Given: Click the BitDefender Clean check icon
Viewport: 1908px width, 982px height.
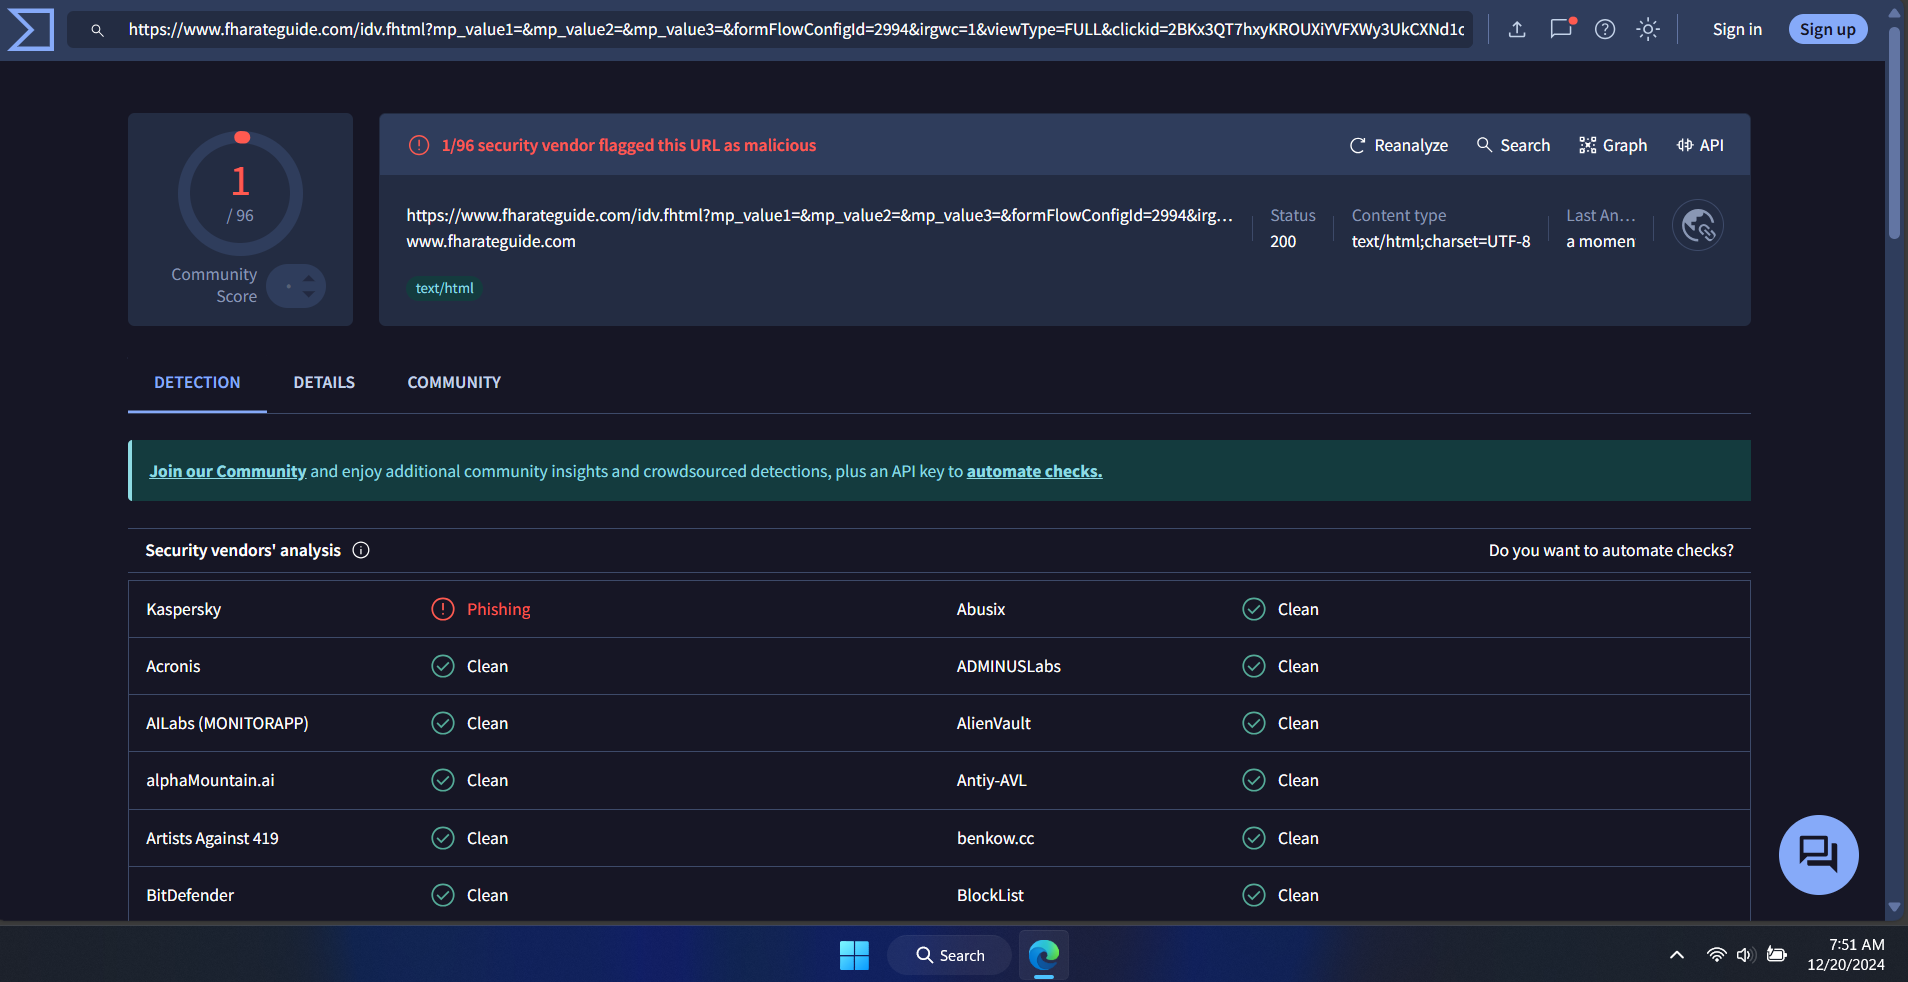Looking at the screenshot, I should point(442,895).
